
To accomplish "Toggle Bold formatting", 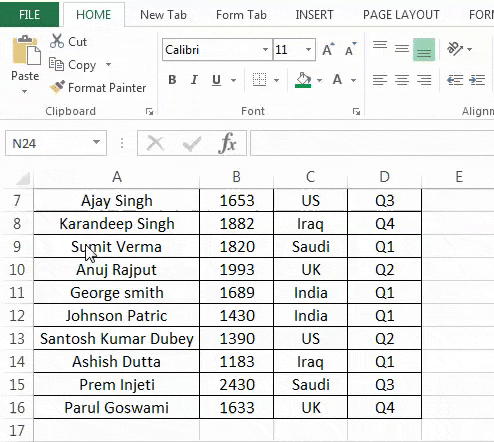I will click(x=172, y=80).
